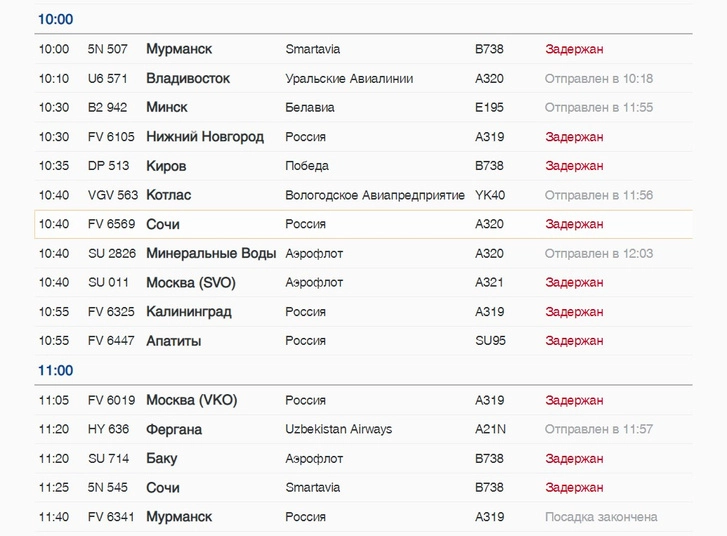
Task: Open highlighted Сочи flight FV 6569
Action: click(x=364, y=224)
